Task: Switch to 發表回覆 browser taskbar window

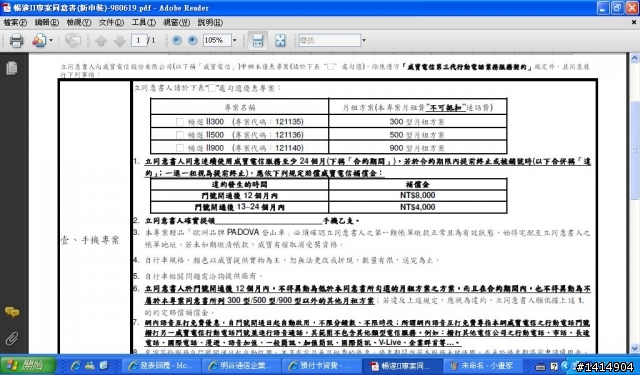Action: tap(161, 366)
